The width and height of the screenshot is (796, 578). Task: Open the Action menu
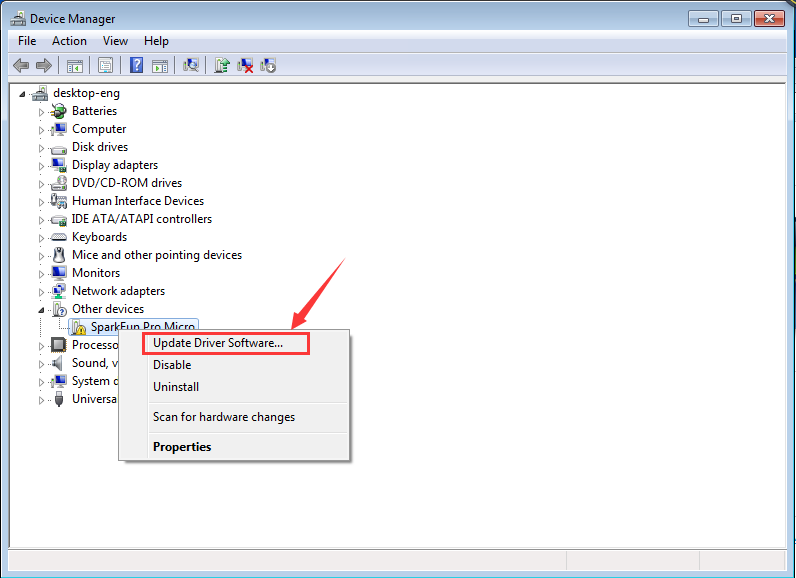tap(69, 41)
